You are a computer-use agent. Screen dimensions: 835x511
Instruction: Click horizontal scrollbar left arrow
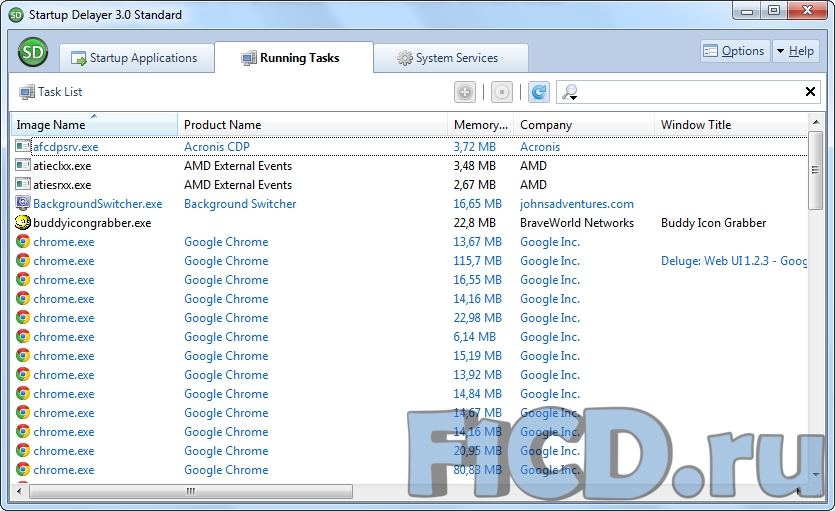tap(20, 491)
